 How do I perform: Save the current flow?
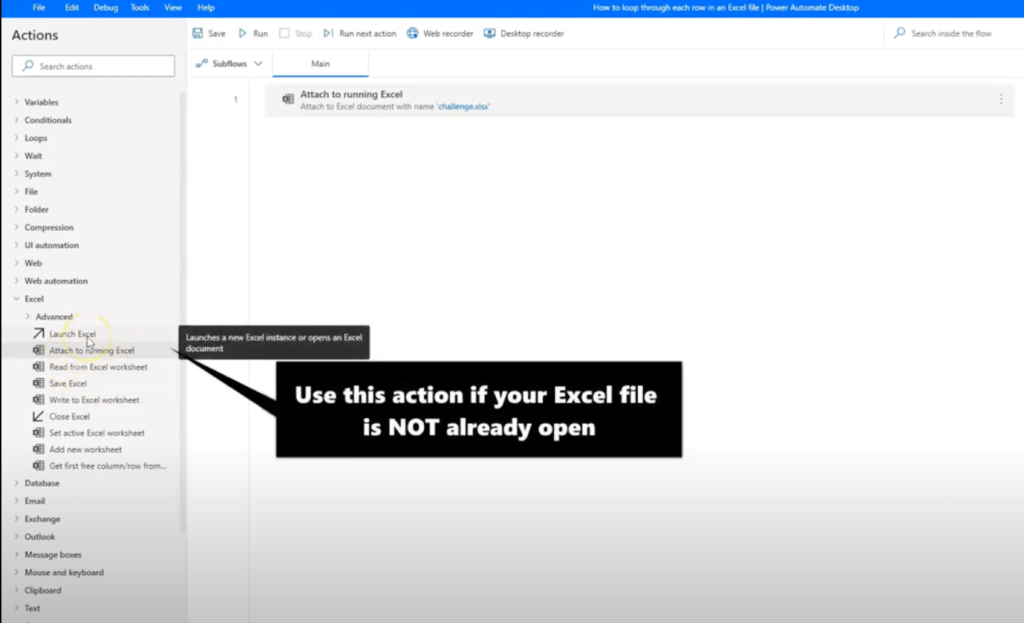[210, 32]
